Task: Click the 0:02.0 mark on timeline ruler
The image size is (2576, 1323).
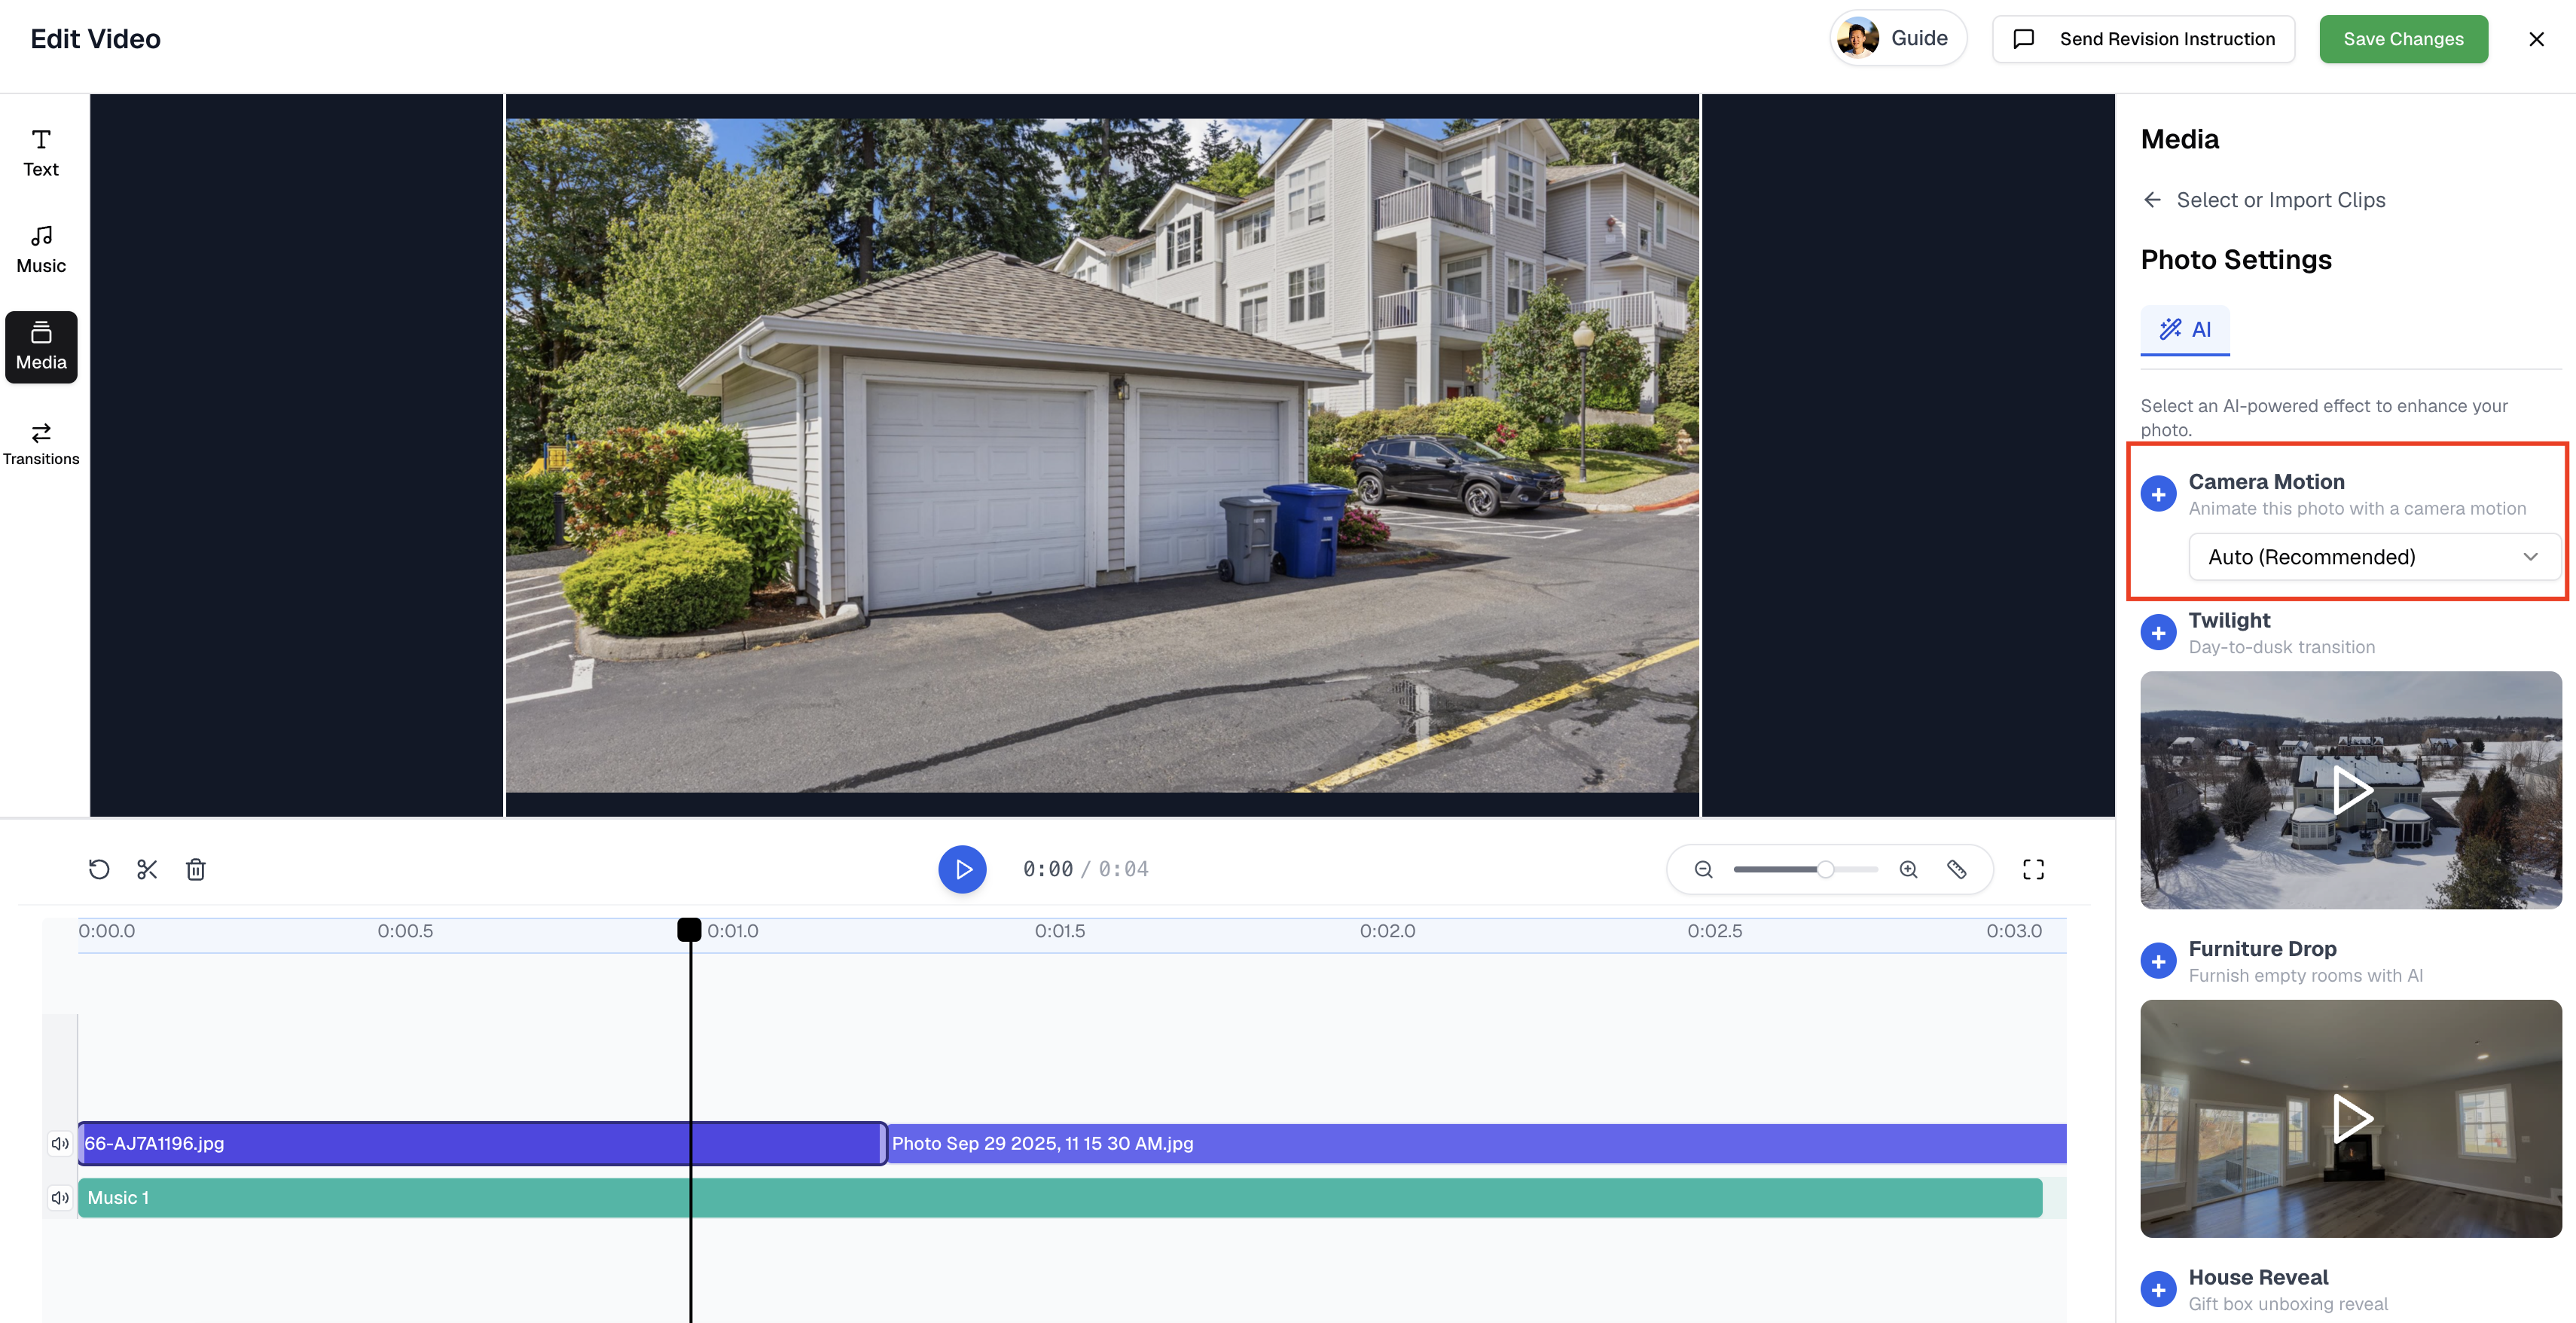Action: coord(1387,931)
